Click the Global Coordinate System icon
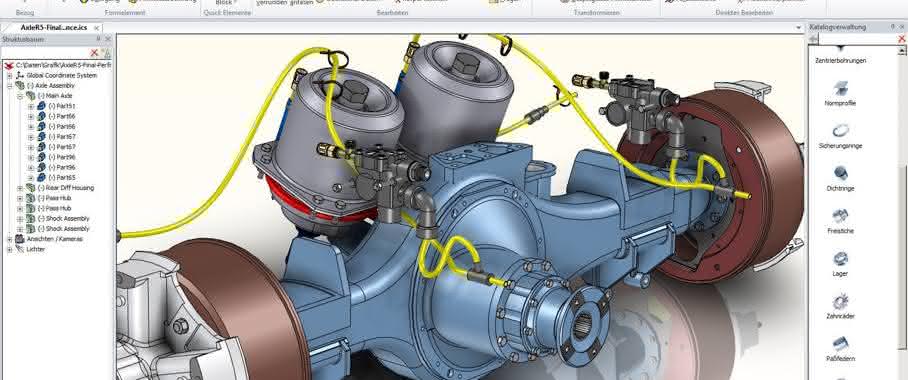Screen dimensions: 908x380 tap(20, 75)
